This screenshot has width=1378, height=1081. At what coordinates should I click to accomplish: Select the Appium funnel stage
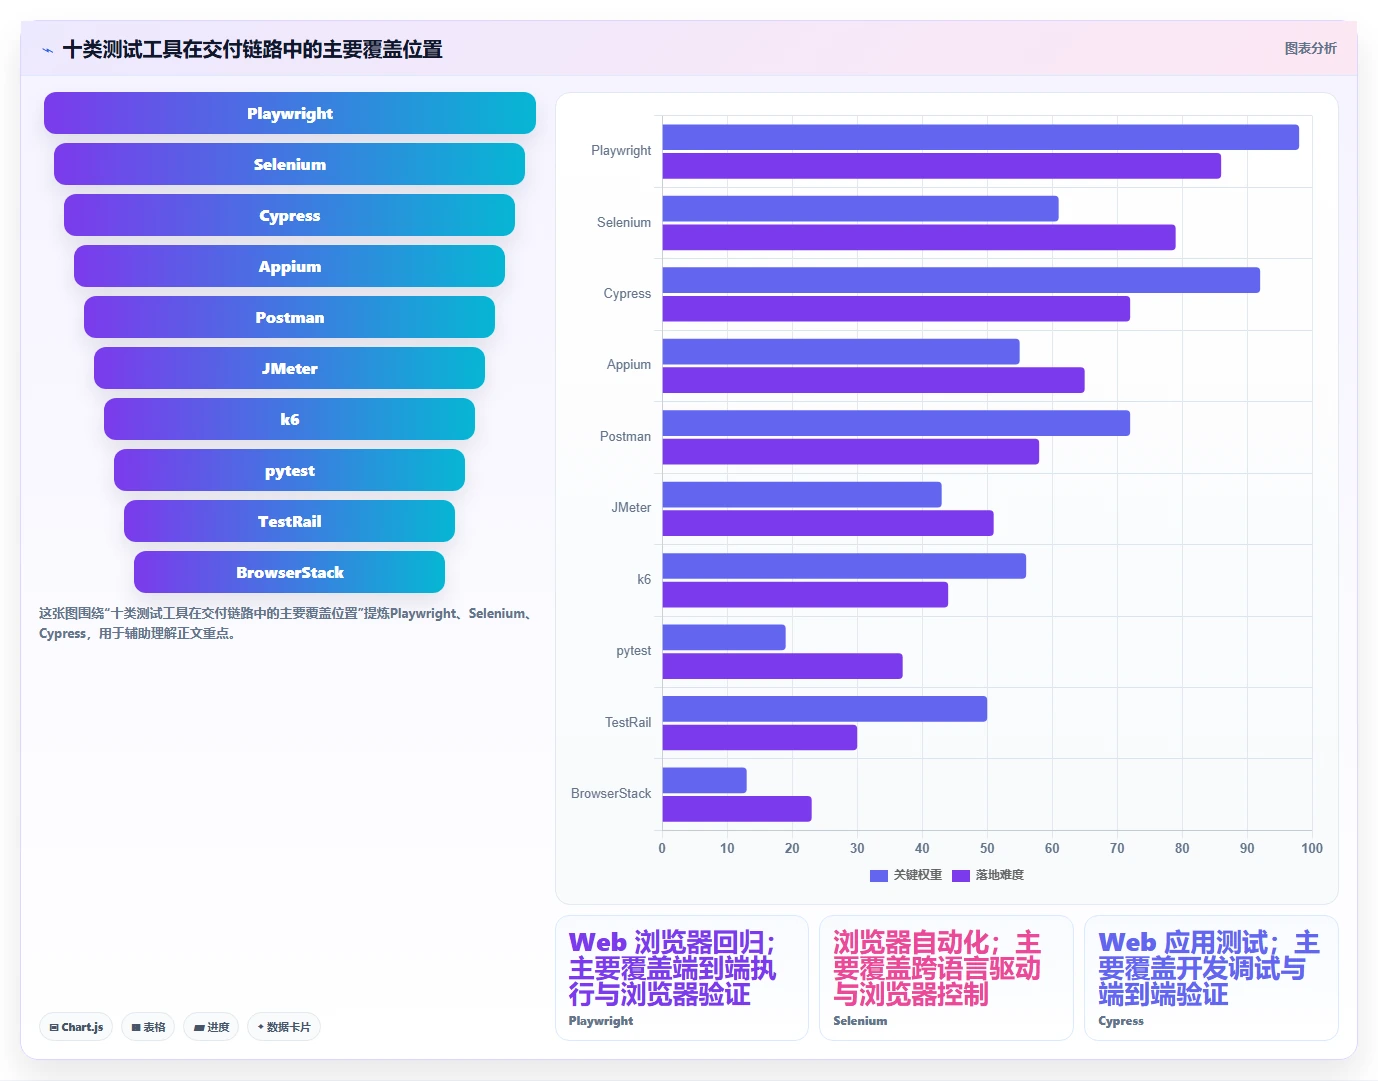click(290, 266)
